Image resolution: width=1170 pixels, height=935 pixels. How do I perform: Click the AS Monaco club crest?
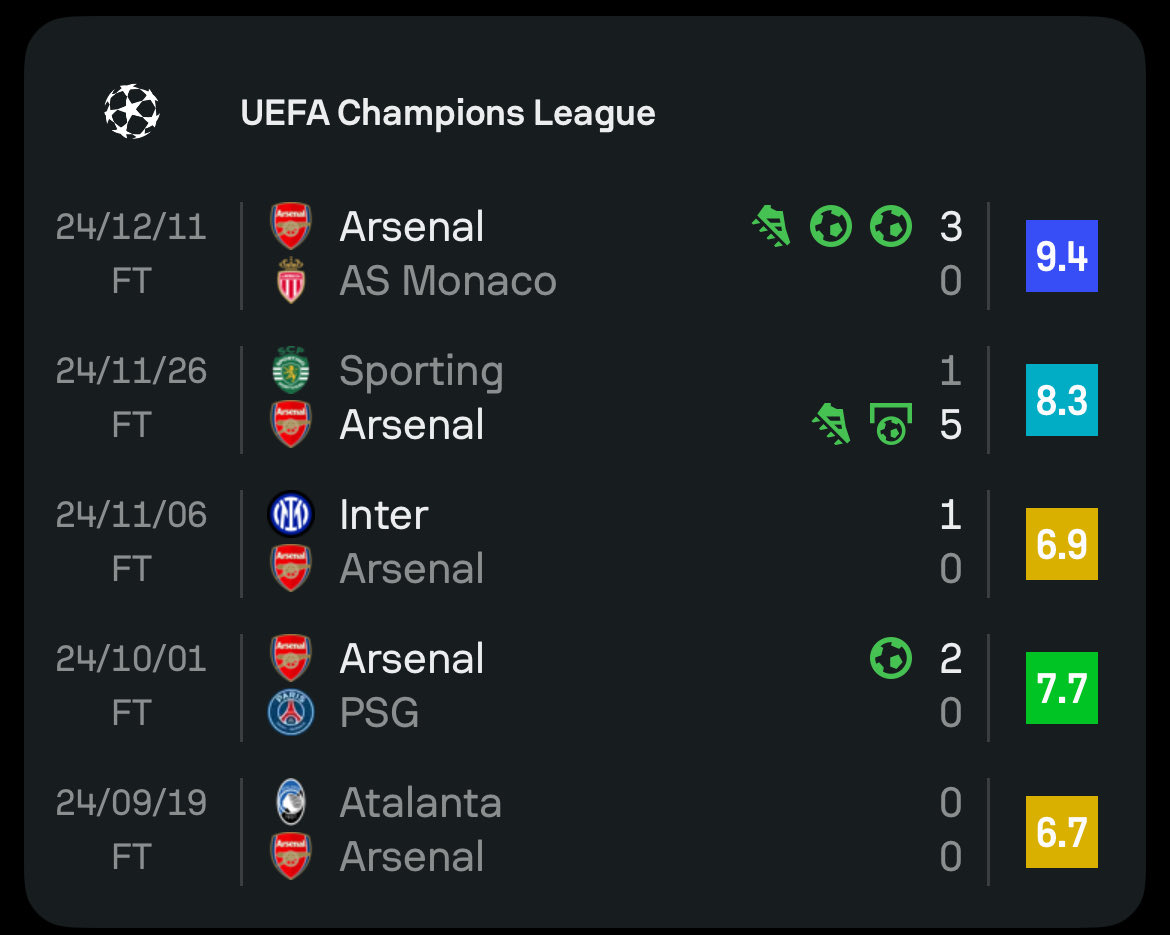pos(291,280)
